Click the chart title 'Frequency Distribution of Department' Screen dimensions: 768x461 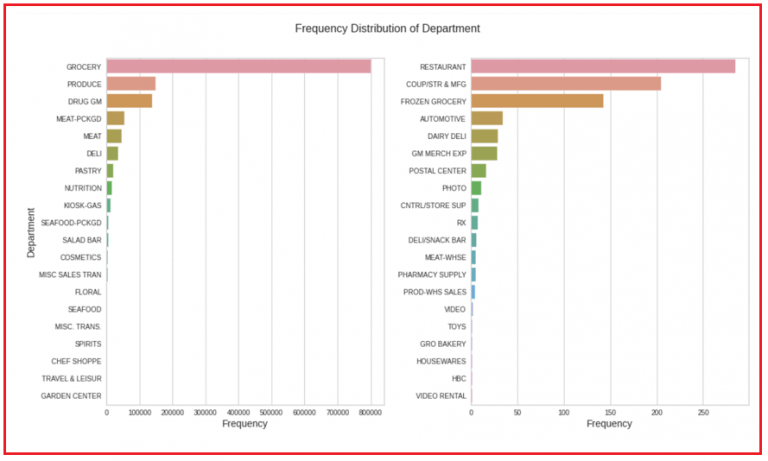pyautogui.click(x=387, y=28)
